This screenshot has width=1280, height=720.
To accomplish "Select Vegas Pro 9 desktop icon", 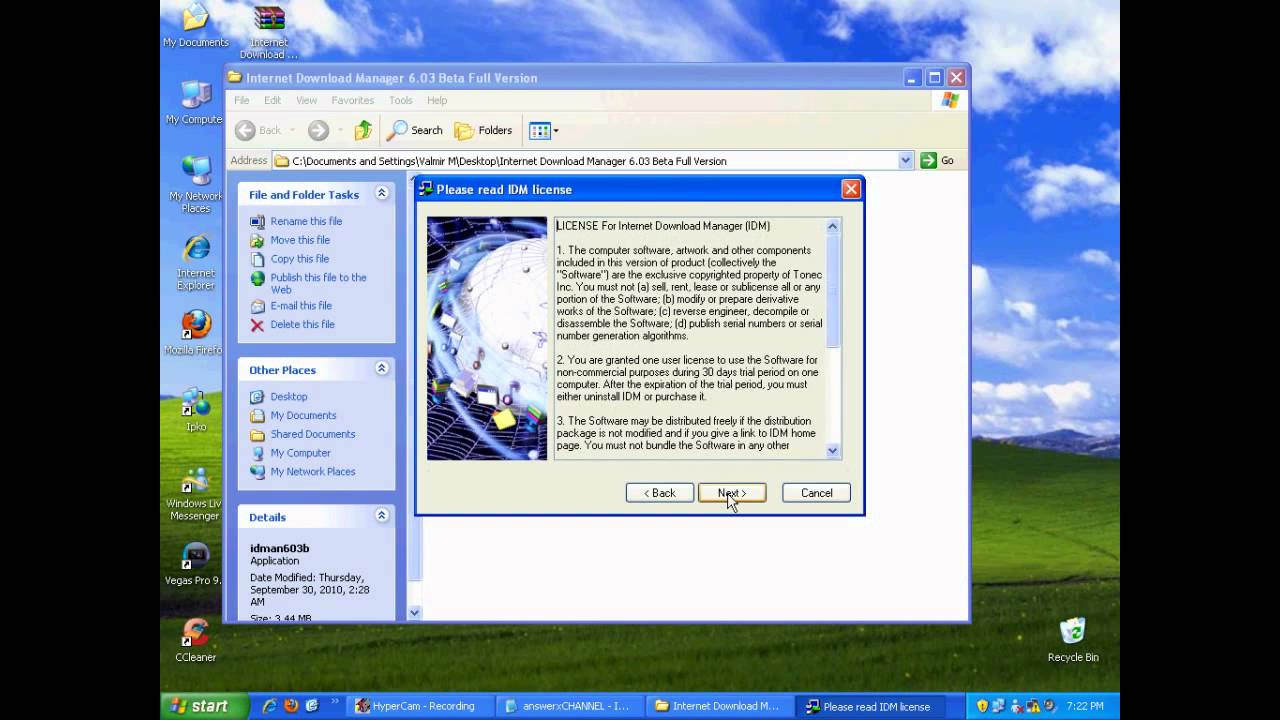I will tap(194, 565).
